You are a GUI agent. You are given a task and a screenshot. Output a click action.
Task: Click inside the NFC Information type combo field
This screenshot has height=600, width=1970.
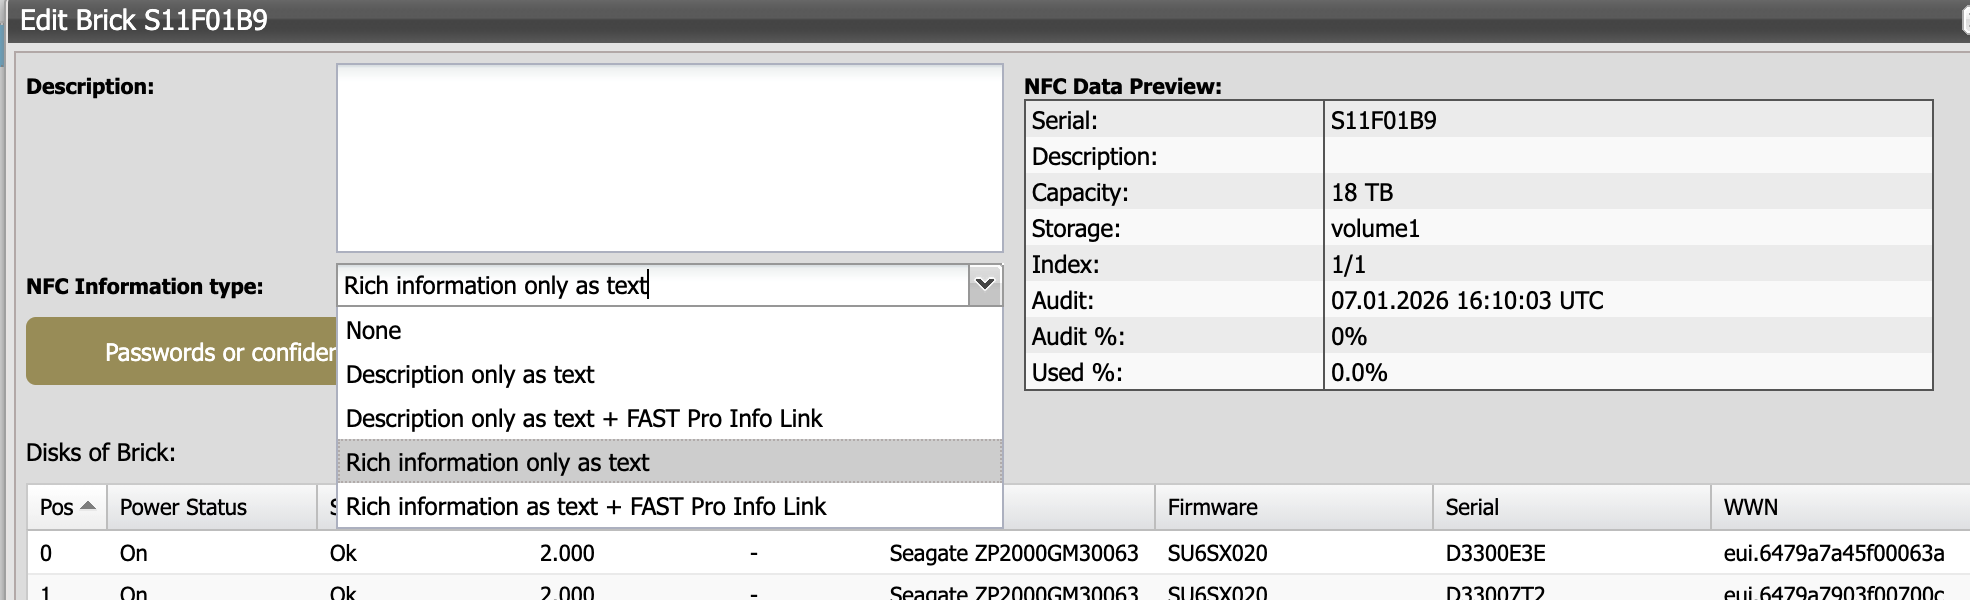[x=652, y=286]
